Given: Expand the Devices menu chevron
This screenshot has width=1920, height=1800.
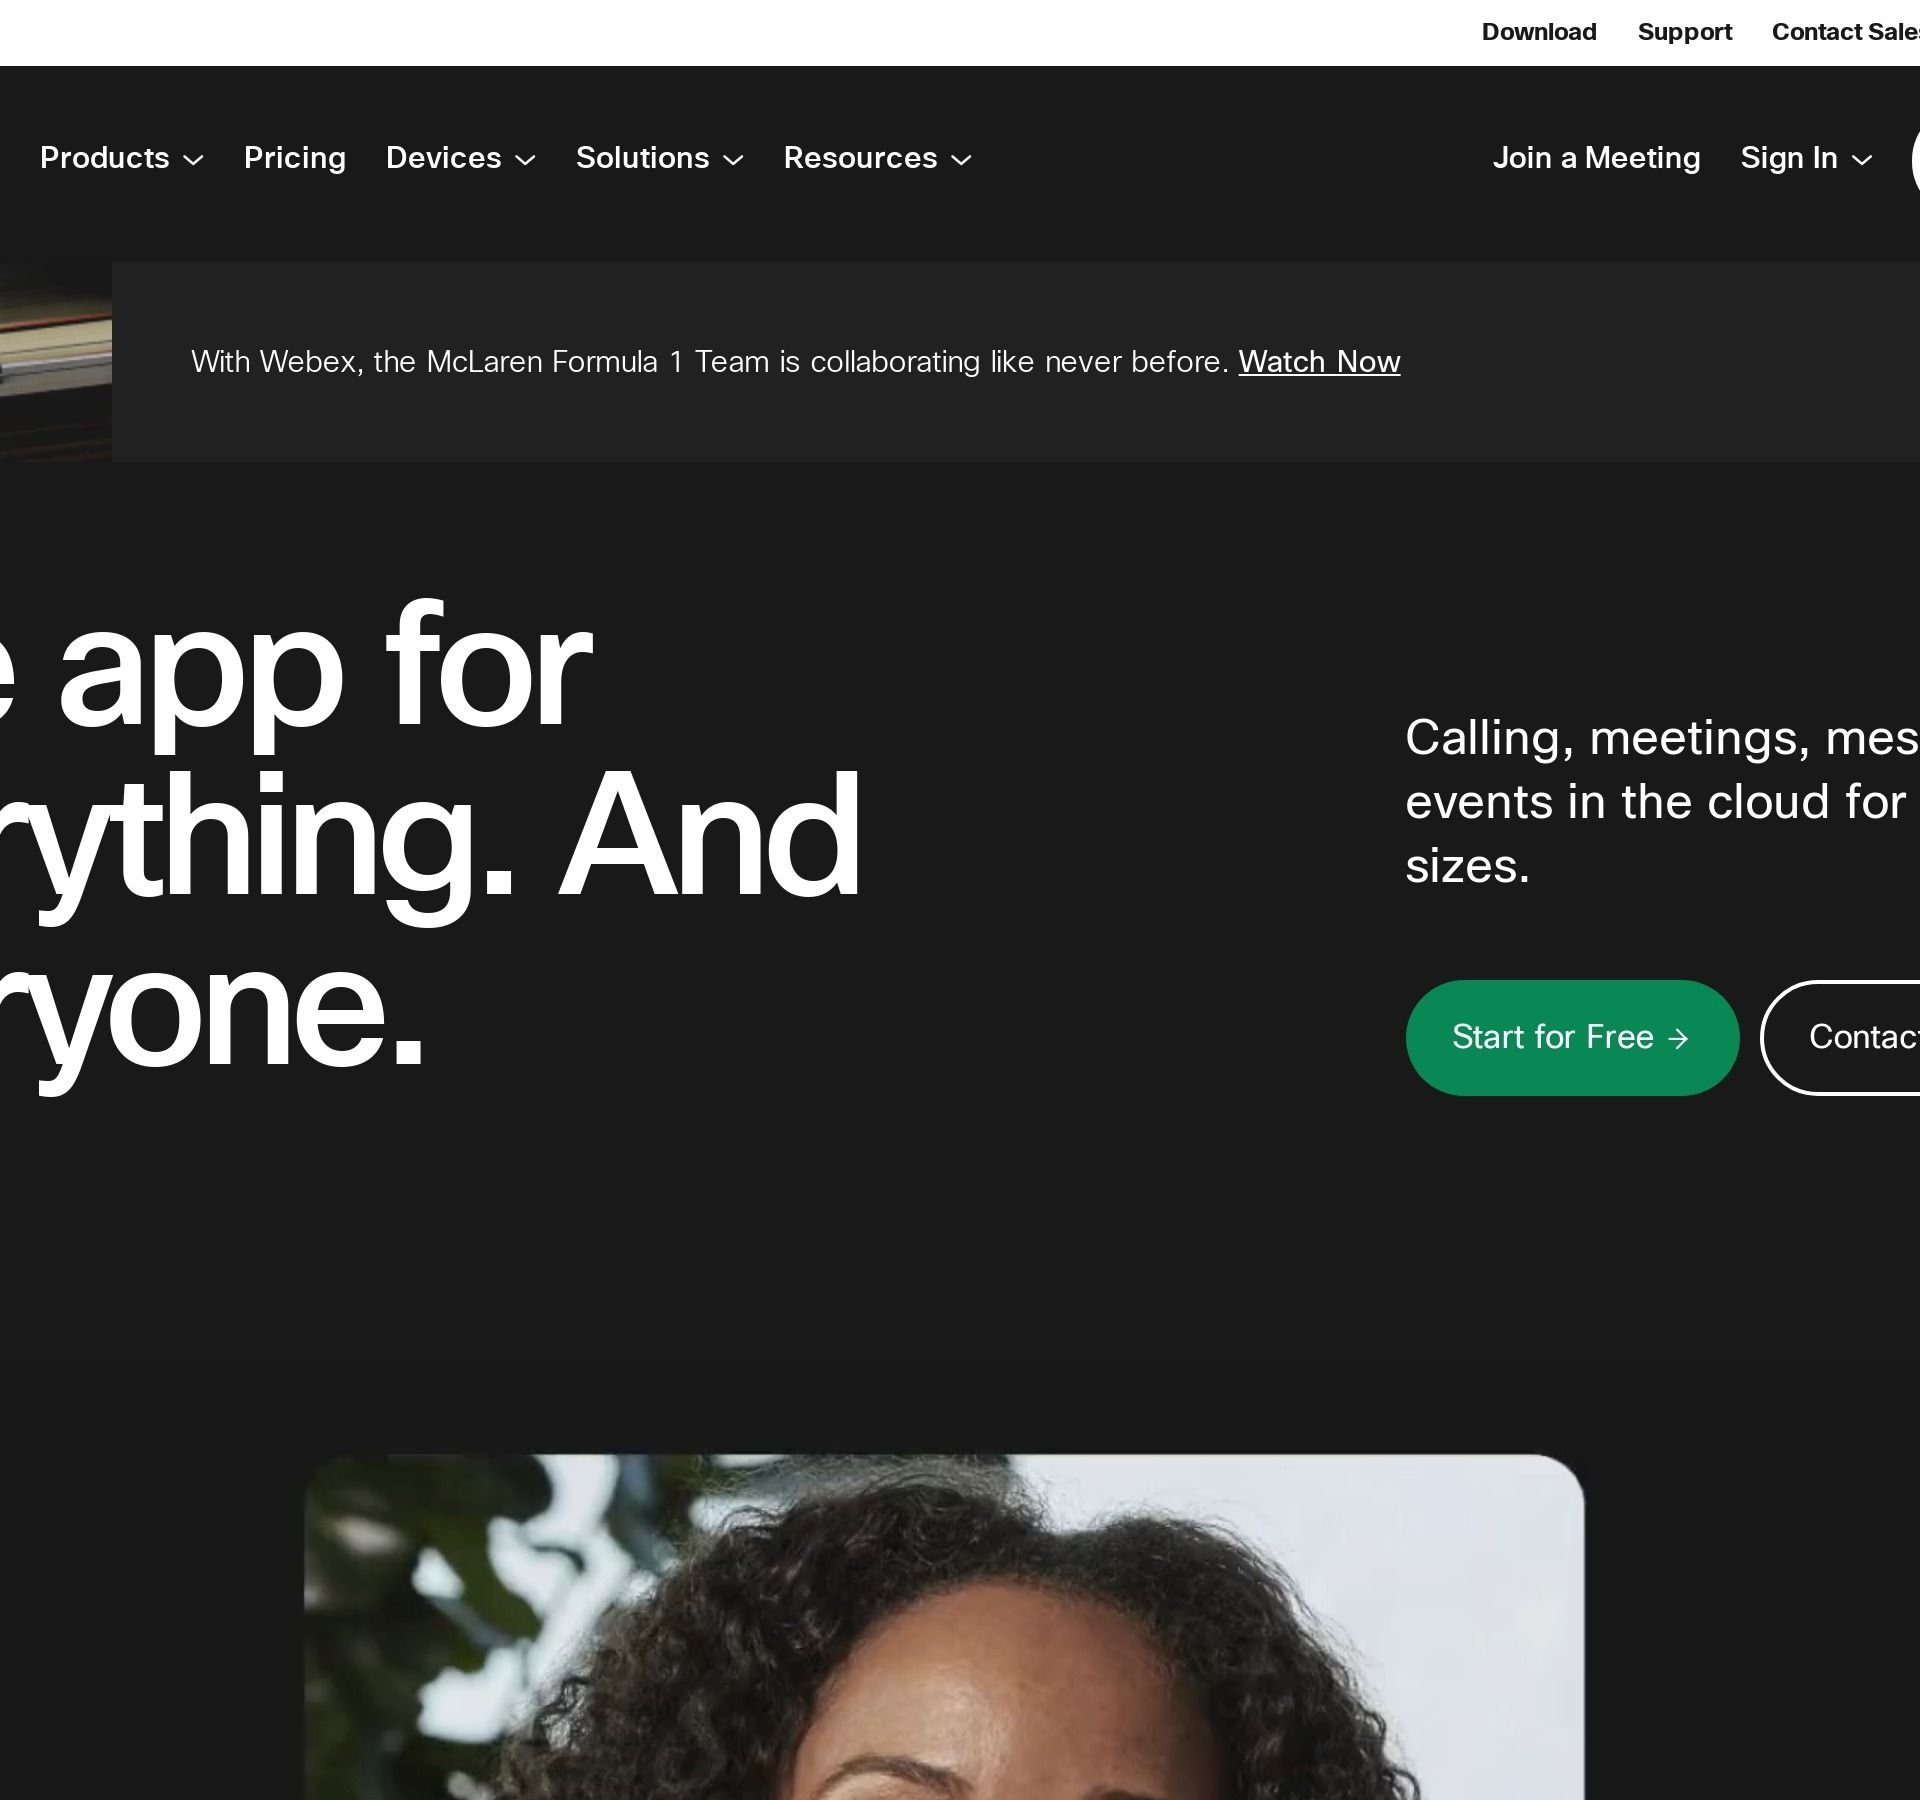Looking at the screenshot, I should coord(525,160).
